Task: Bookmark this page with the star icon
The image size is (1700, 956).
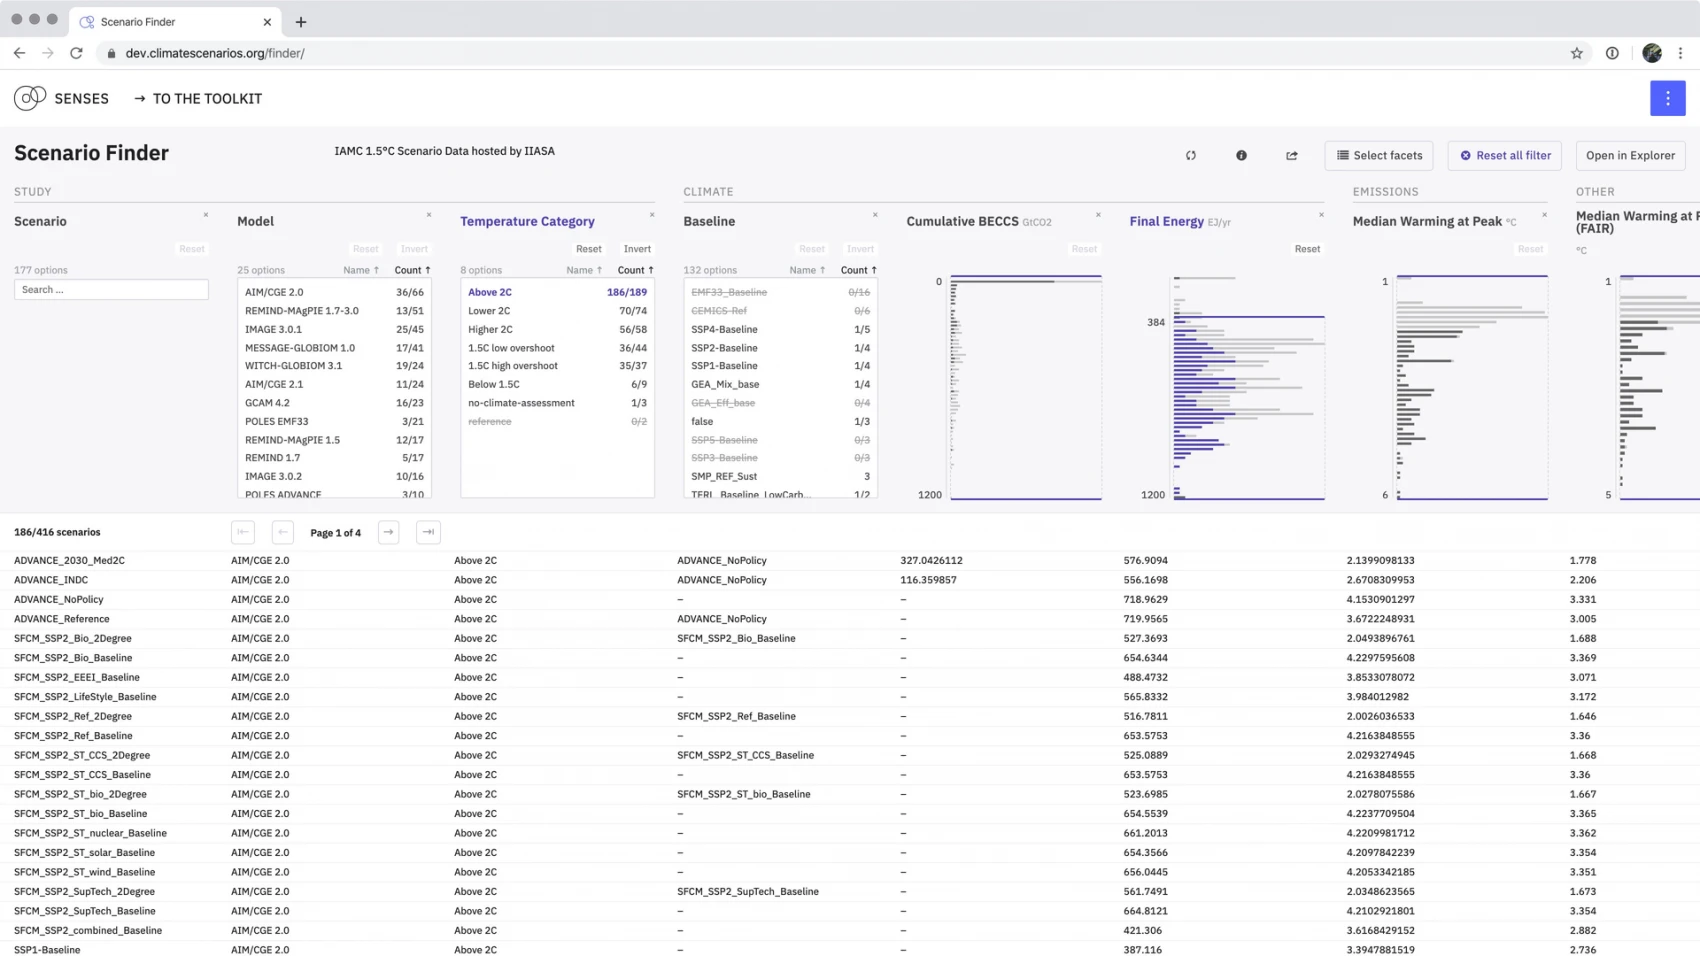Action: click(1576, 53)
